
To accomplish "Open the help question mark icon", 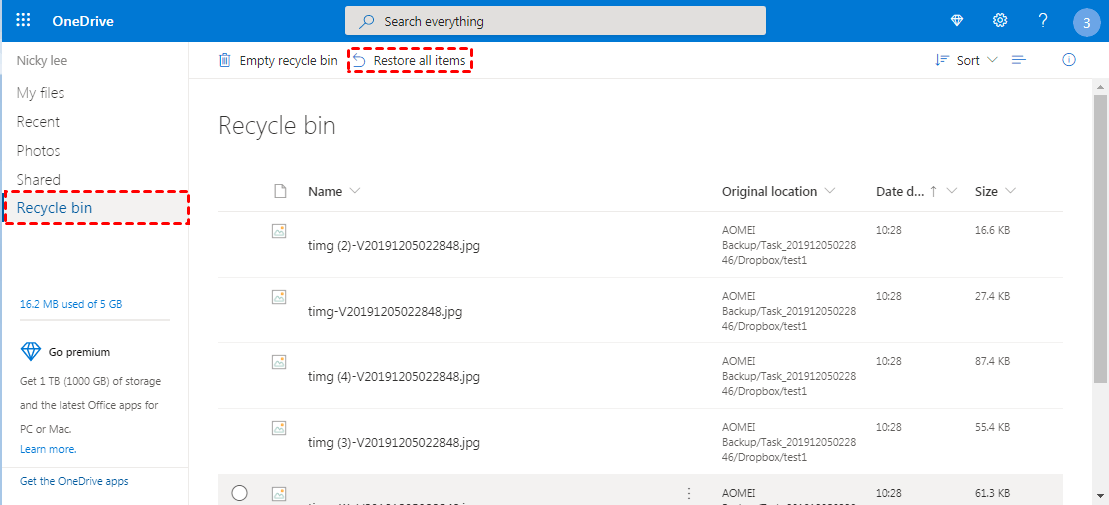I will 1043,21.
